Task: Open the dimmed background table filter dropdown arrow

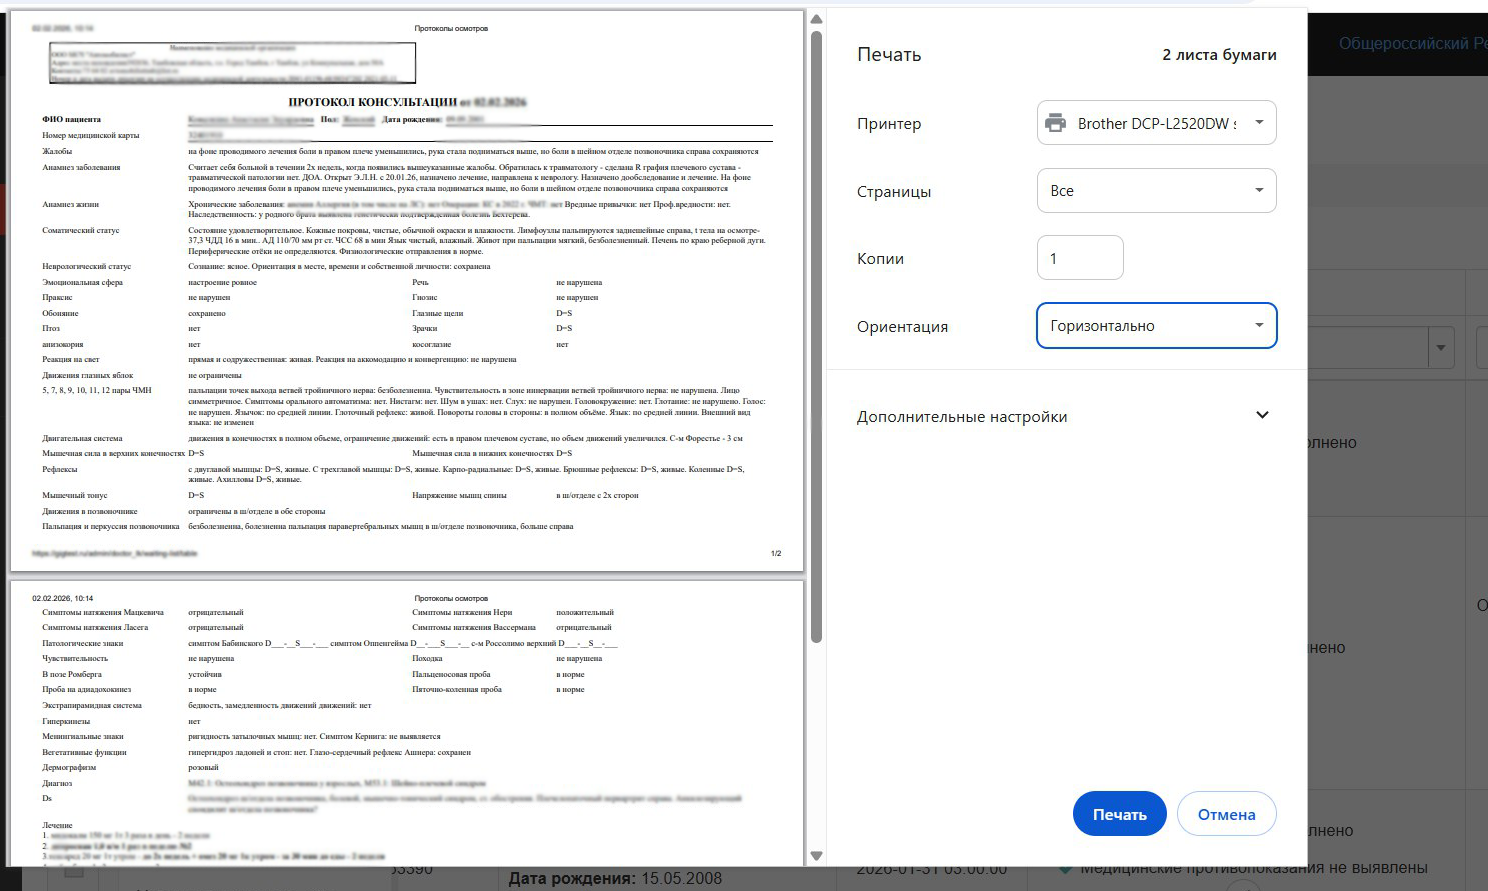Action: tap(1441, 348)
